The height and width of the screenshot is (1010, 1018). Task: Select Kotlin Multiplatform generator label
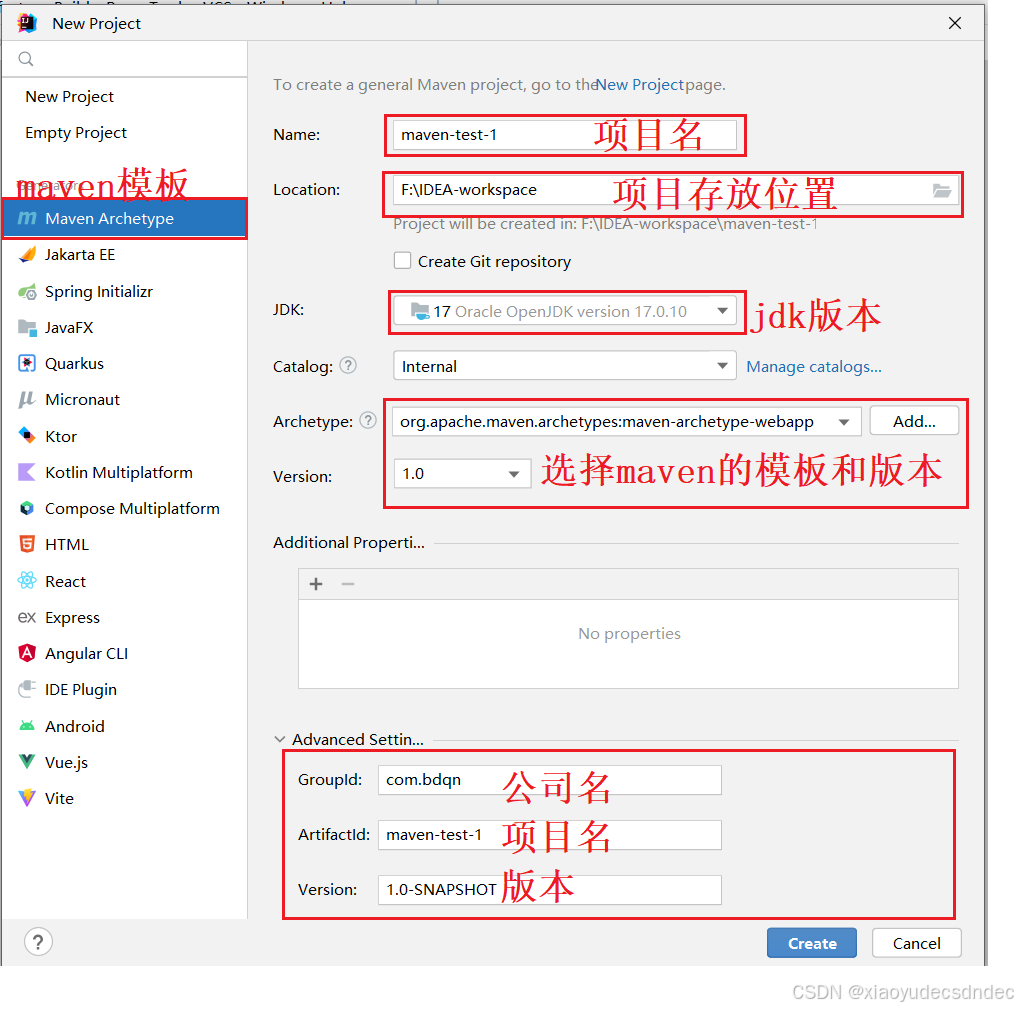coord(119,473)
